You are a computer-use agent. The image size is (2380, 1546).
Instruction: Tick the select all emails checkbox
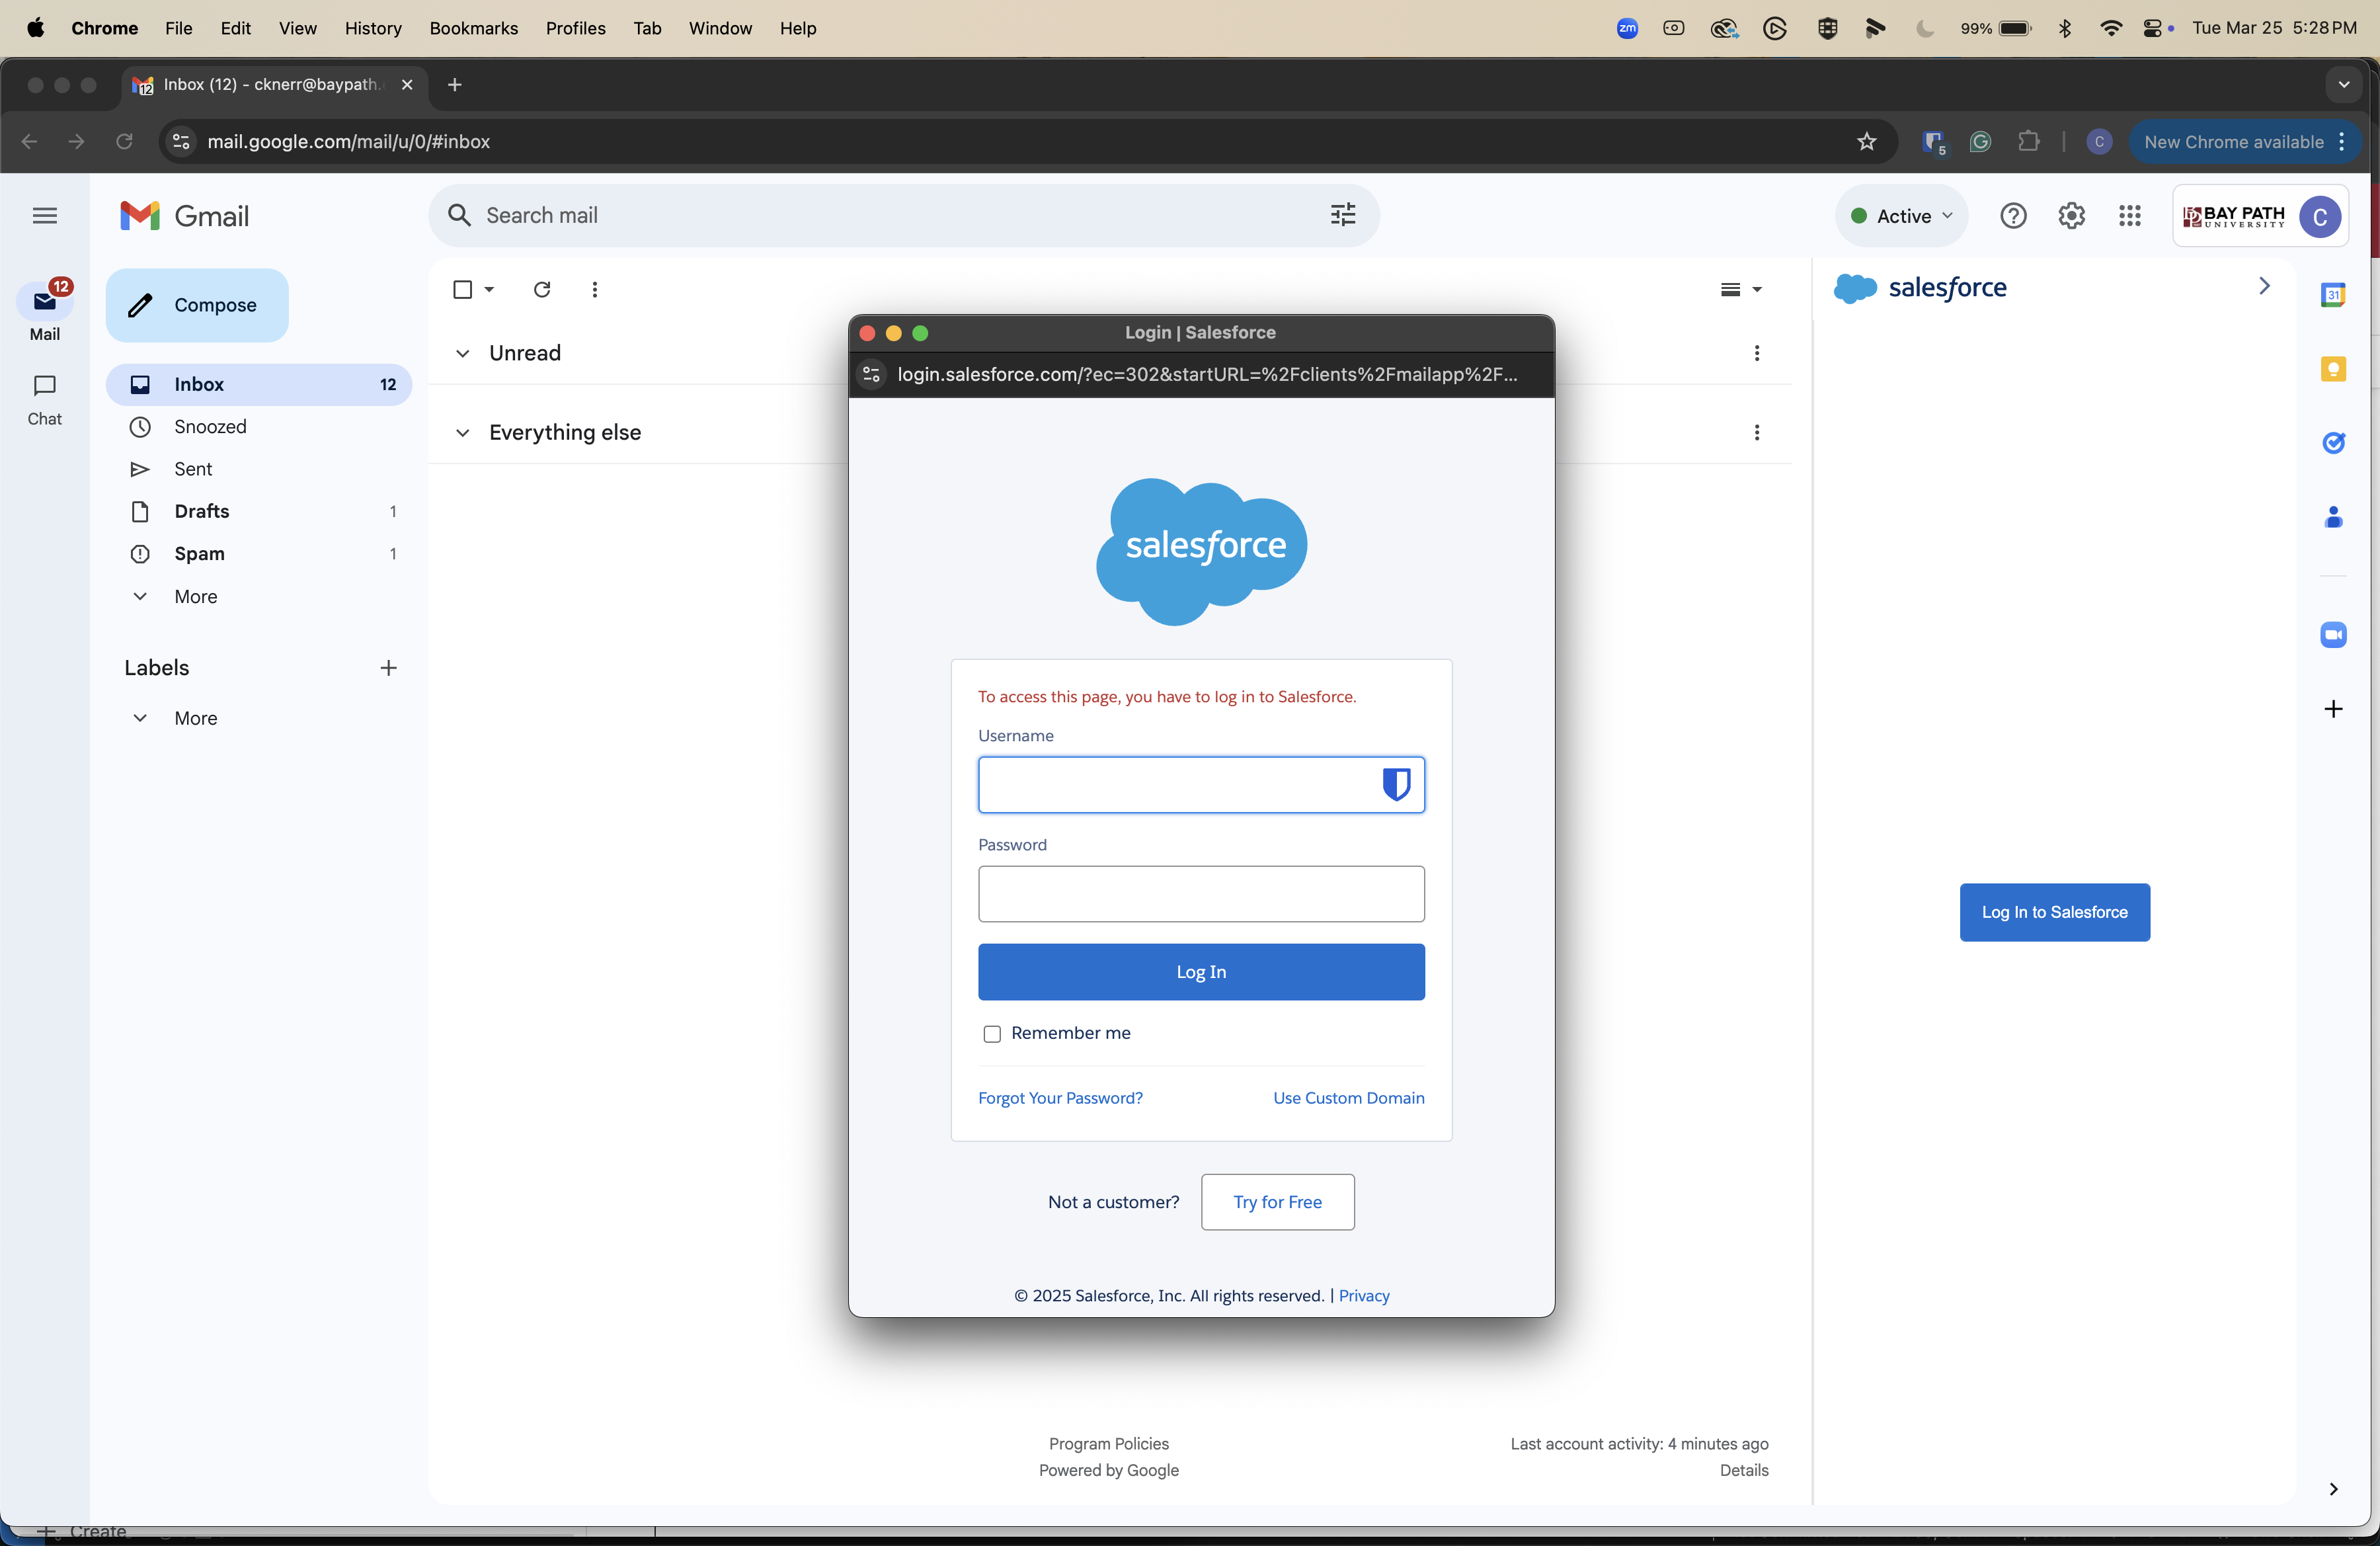point(463,289)
